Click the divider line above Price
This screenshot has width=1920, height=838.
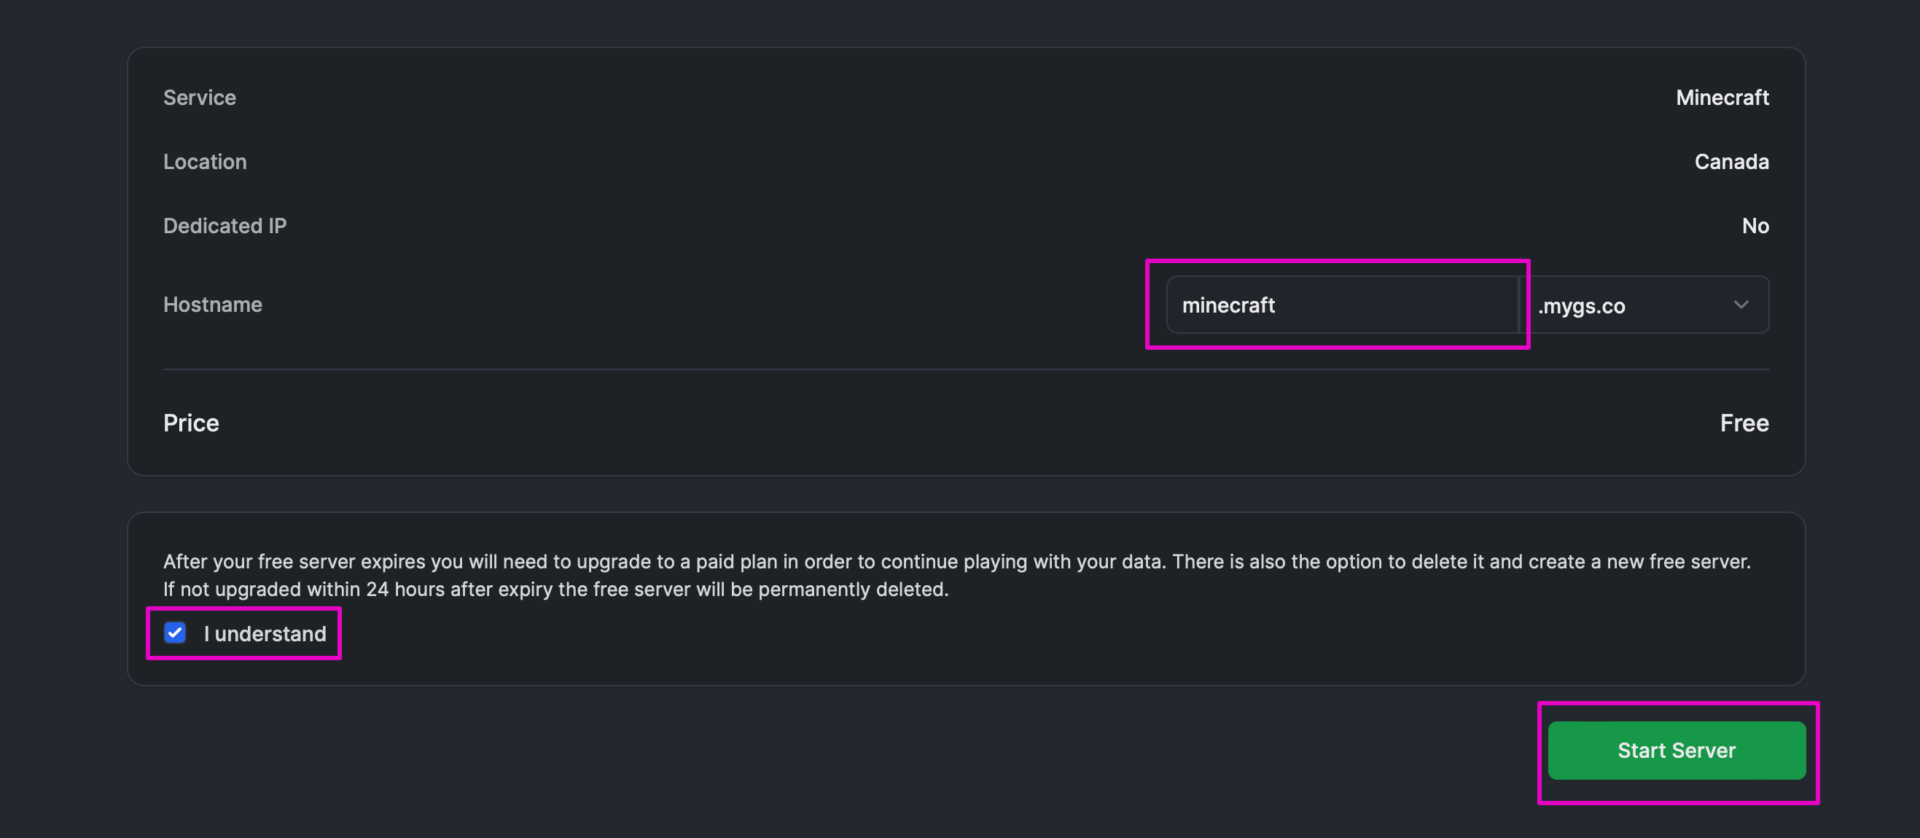point(966,370)
